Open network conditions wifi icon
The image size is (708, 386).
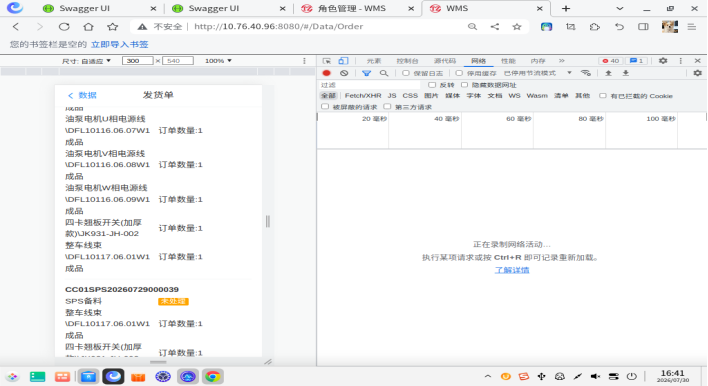[x=586, y=73]
